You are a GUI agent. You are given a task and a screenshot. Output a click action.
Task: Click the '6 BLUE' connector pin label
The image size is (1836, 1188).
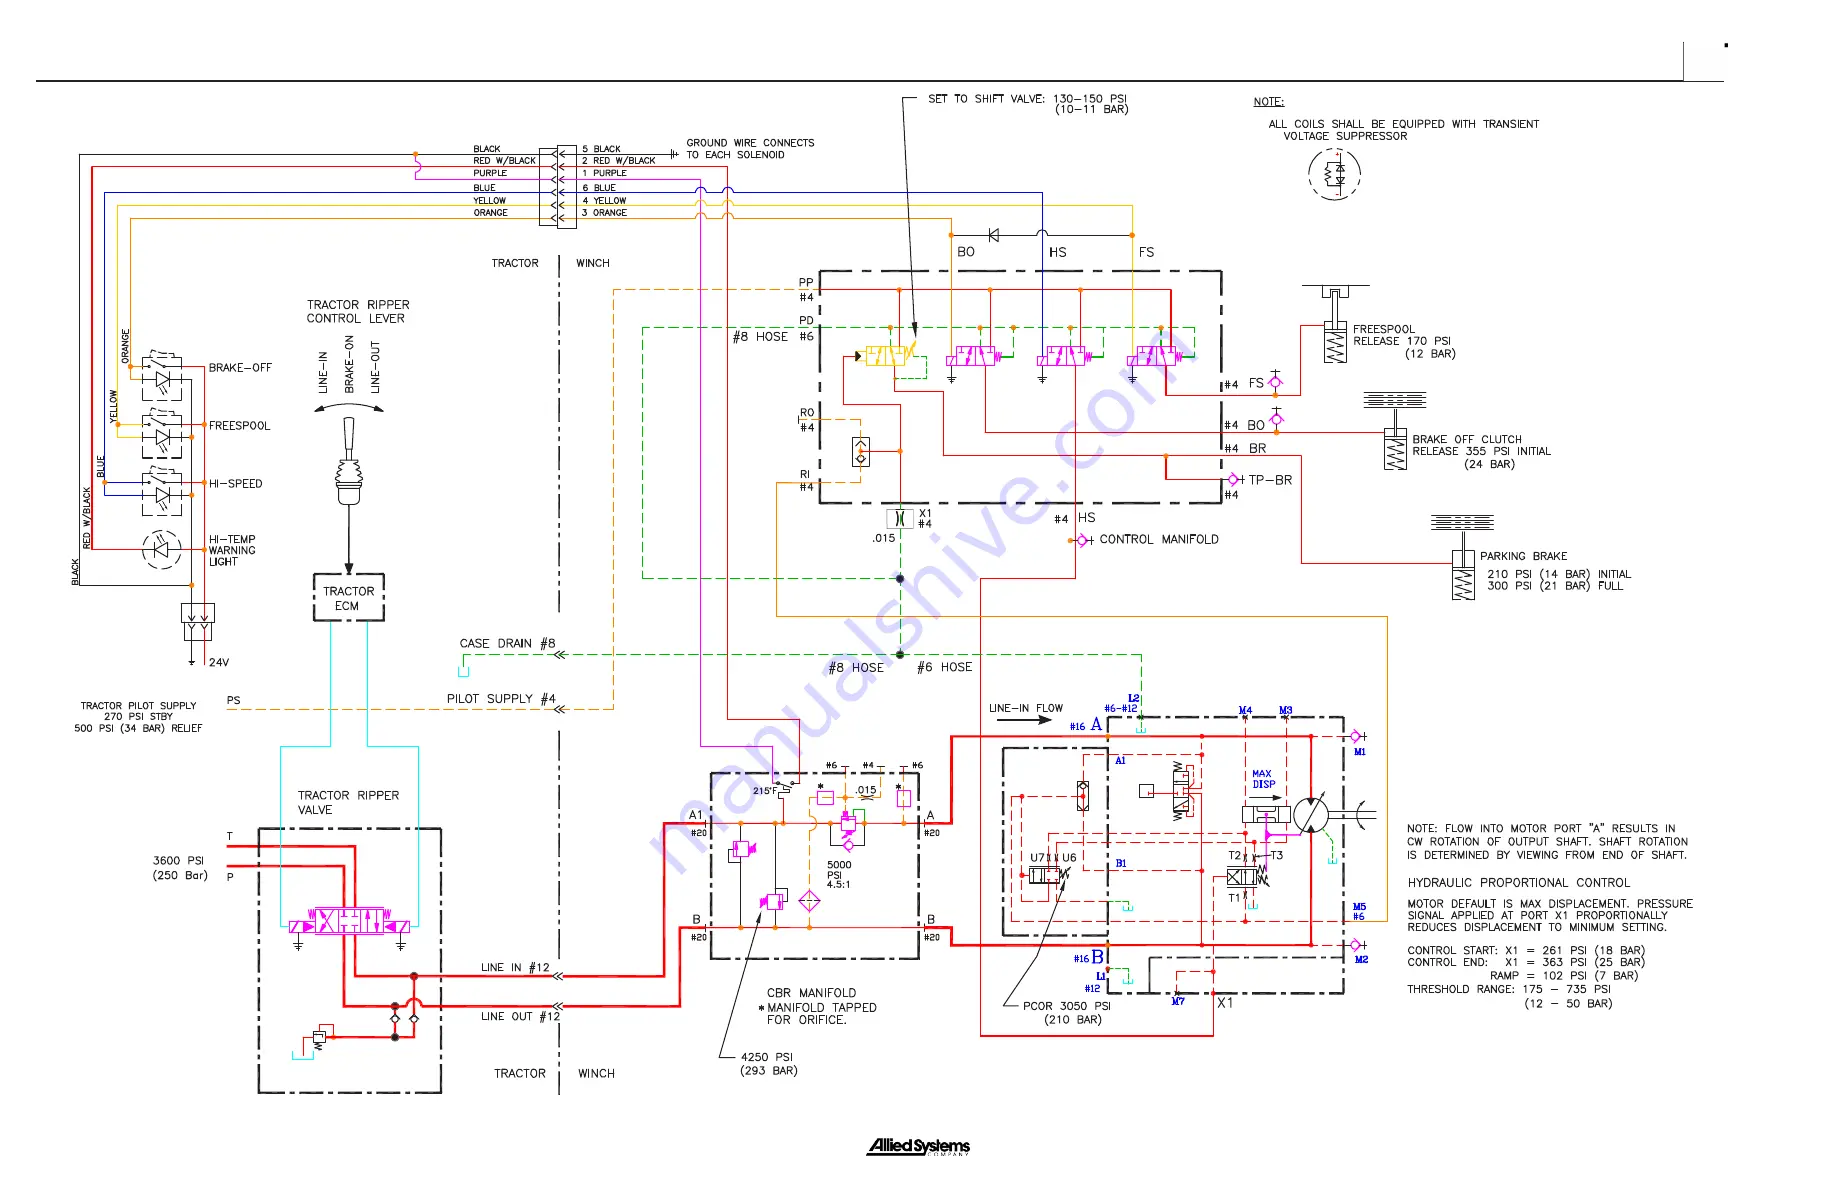pos(599,188)
